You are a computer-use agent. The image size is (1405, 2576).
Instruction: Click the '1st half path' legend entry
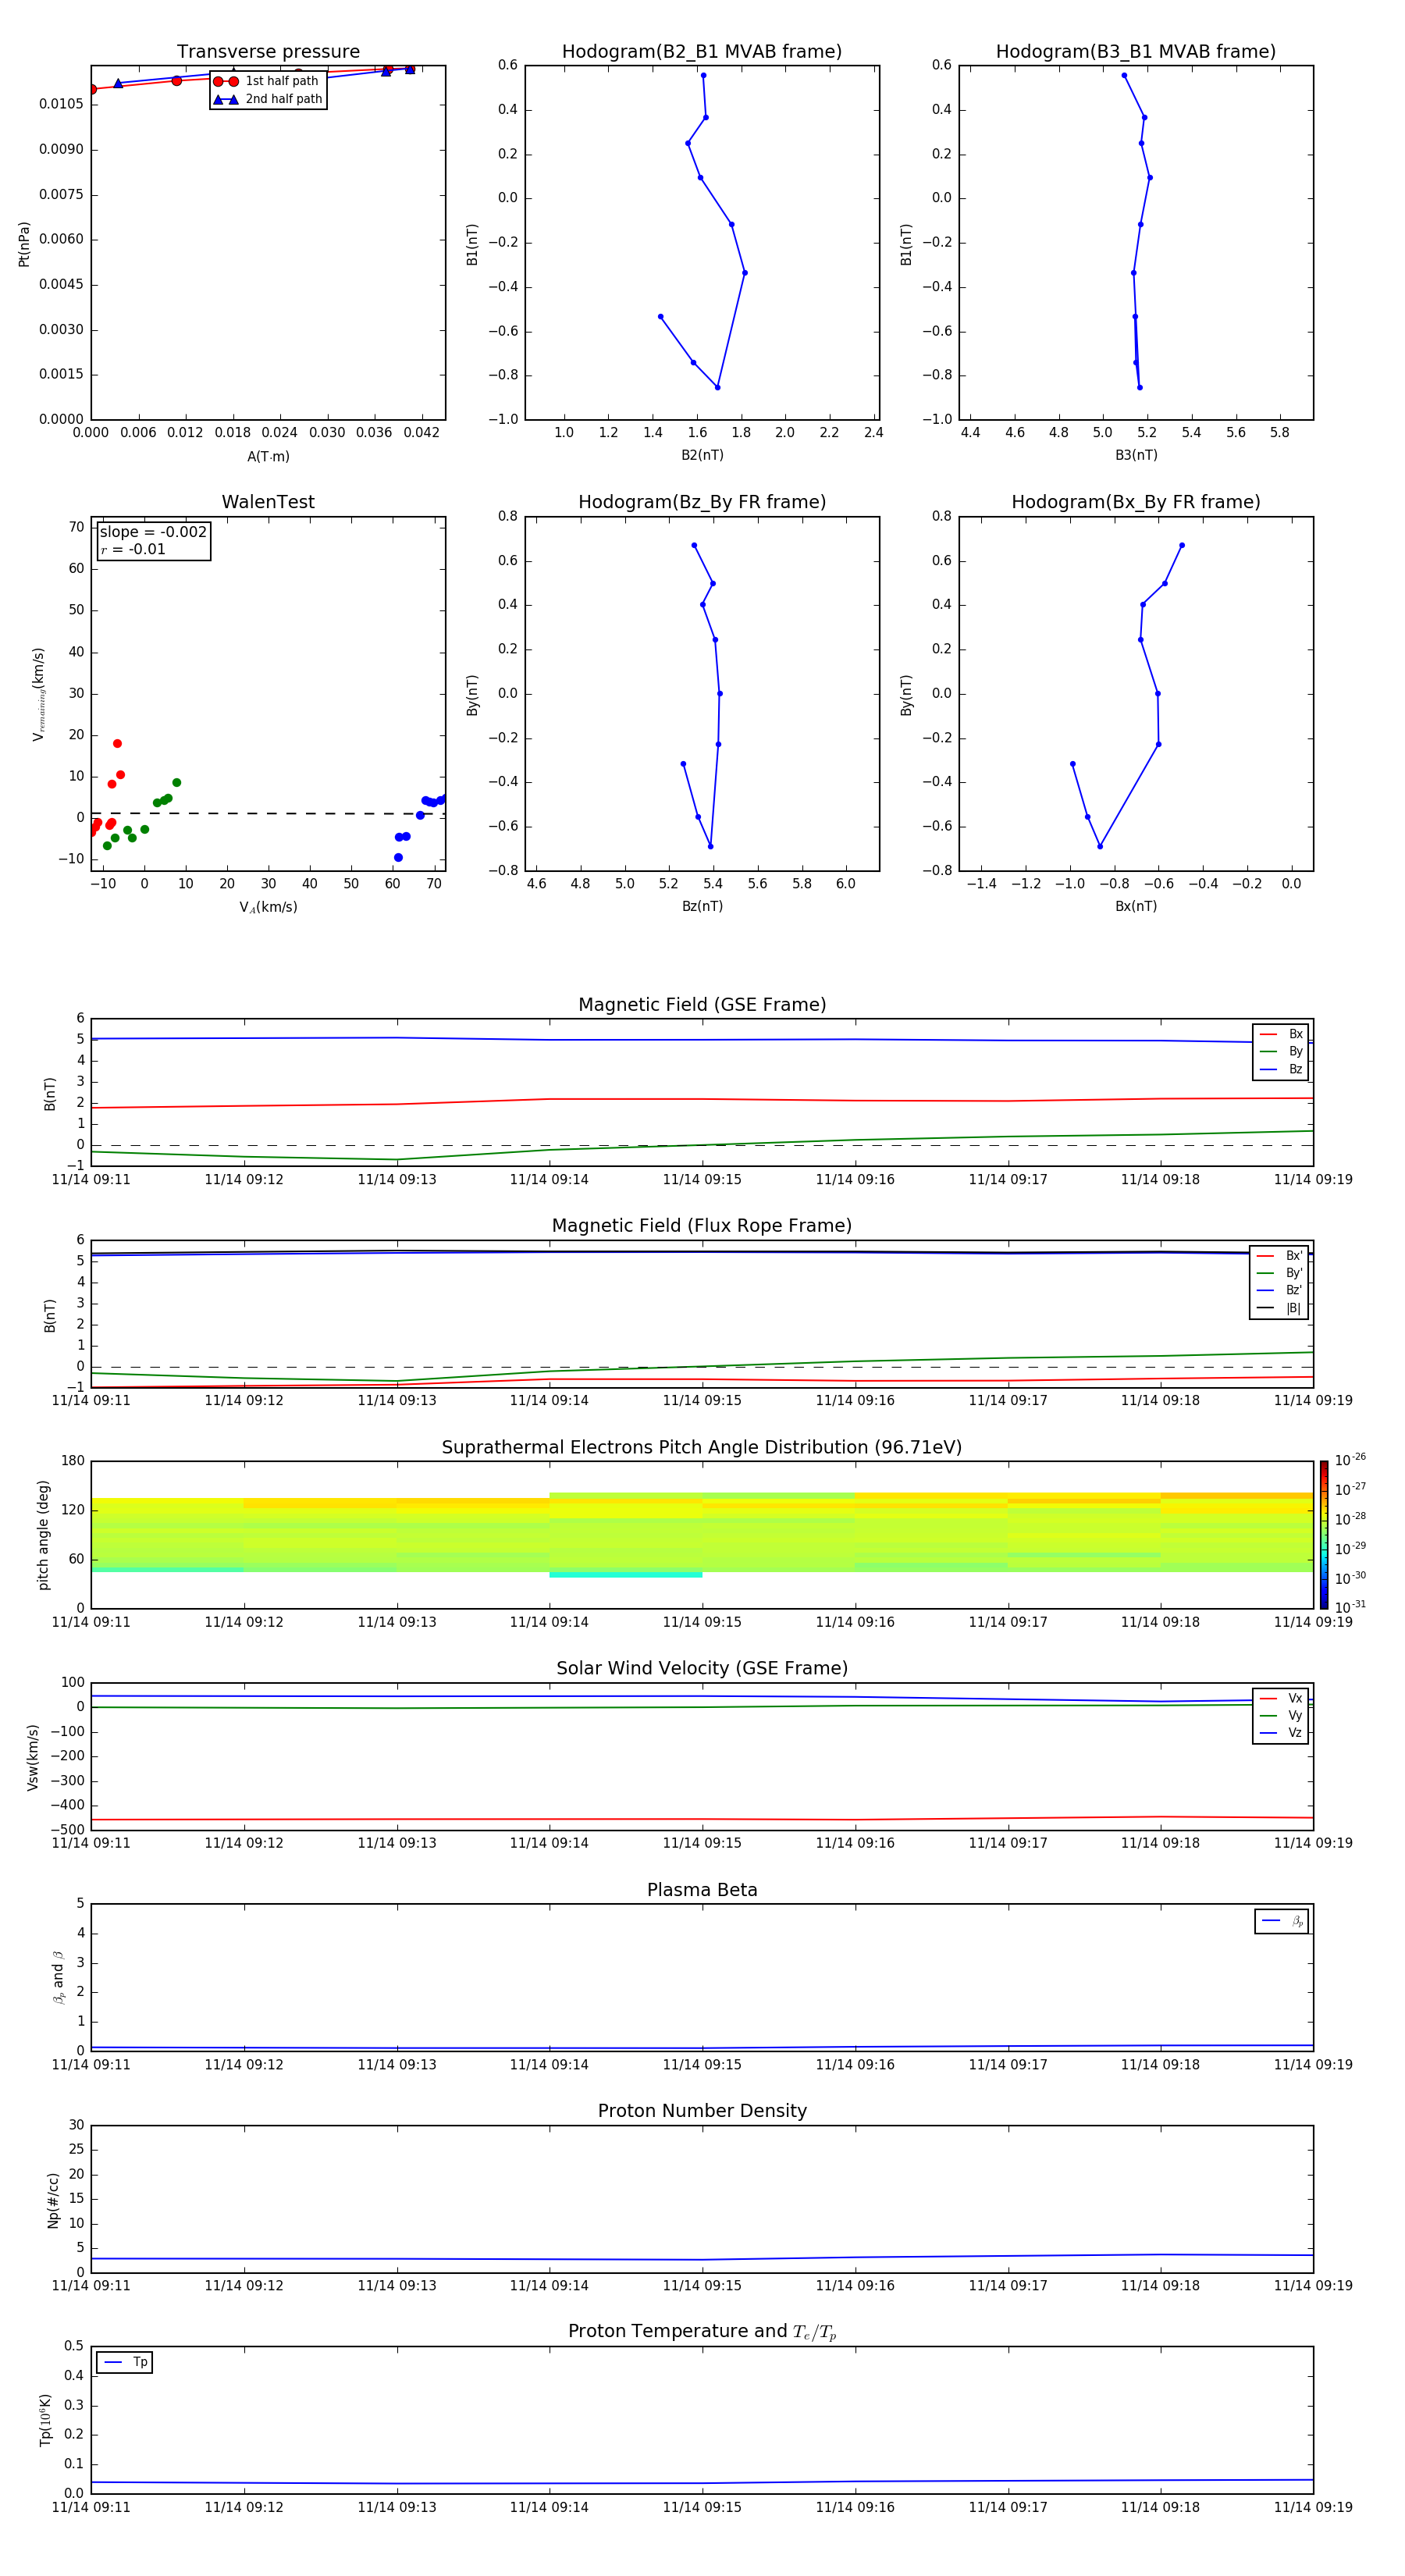point(266,81)
